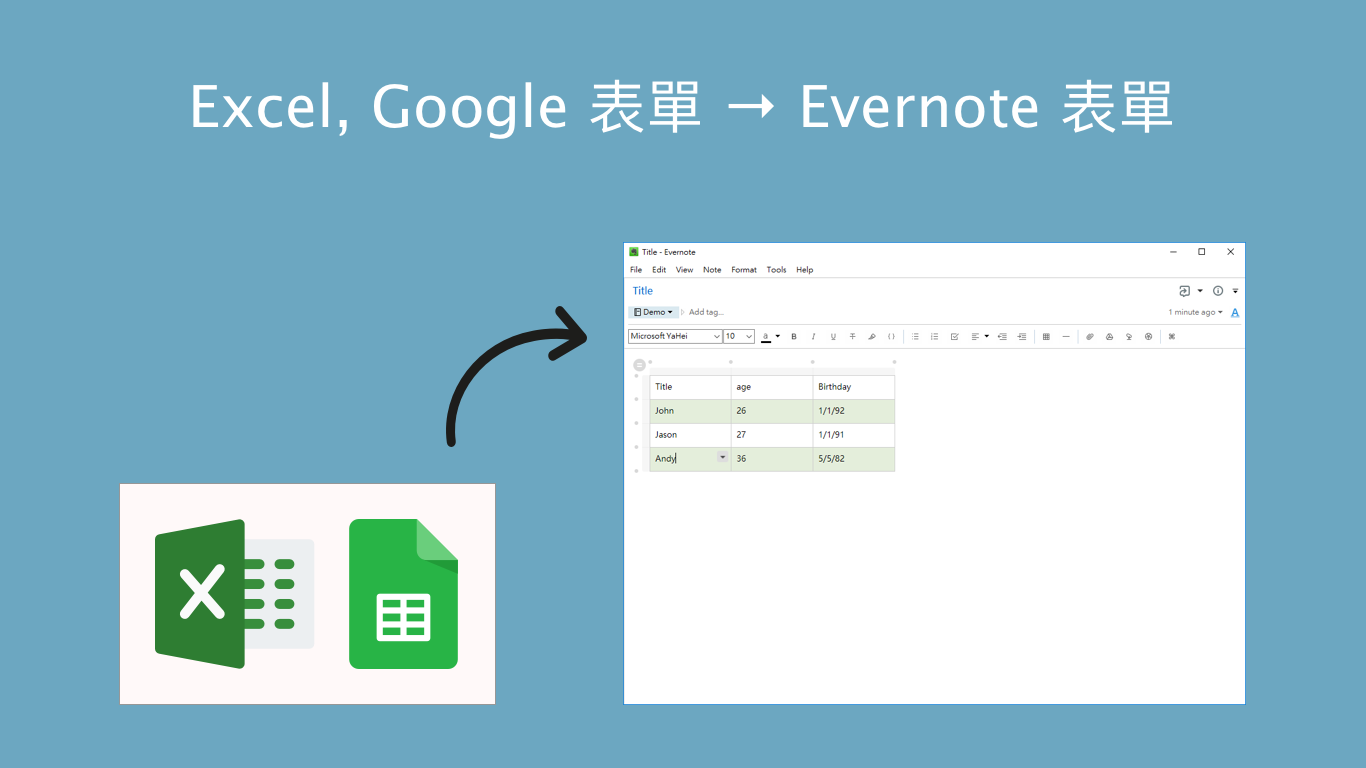Image resolution: width=1366 pixels, height=768 pixels.
Task: Click the '1/1/91' table cell
Action: 854,435
